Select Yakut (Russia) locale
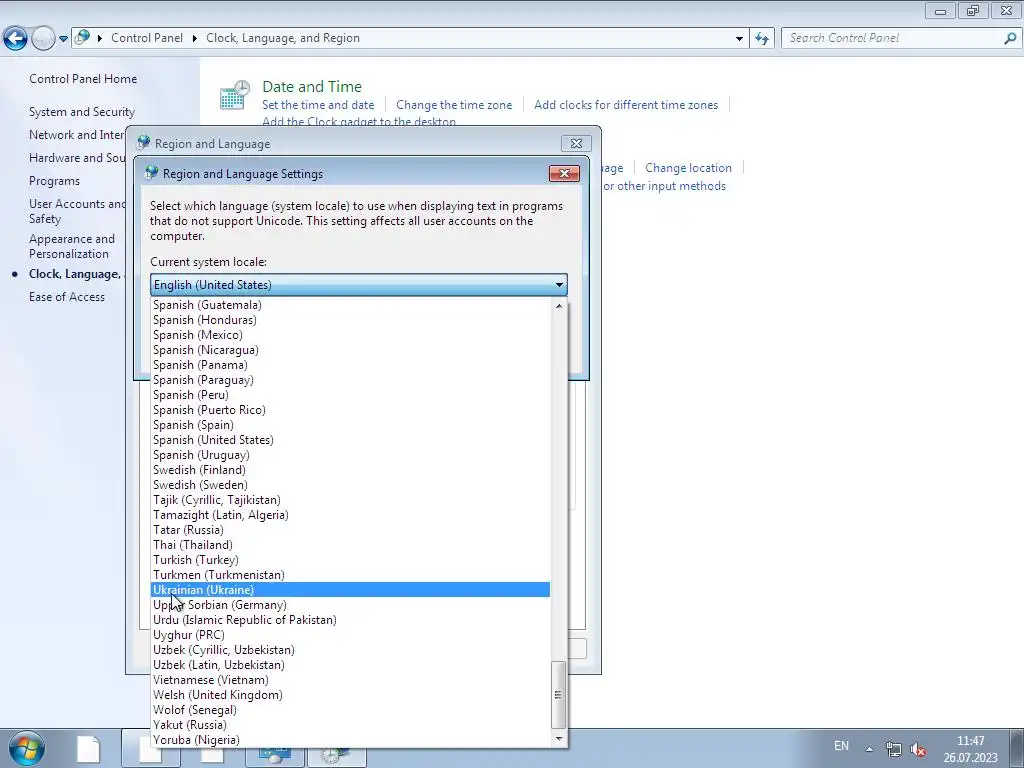 [x=351, y=726]
